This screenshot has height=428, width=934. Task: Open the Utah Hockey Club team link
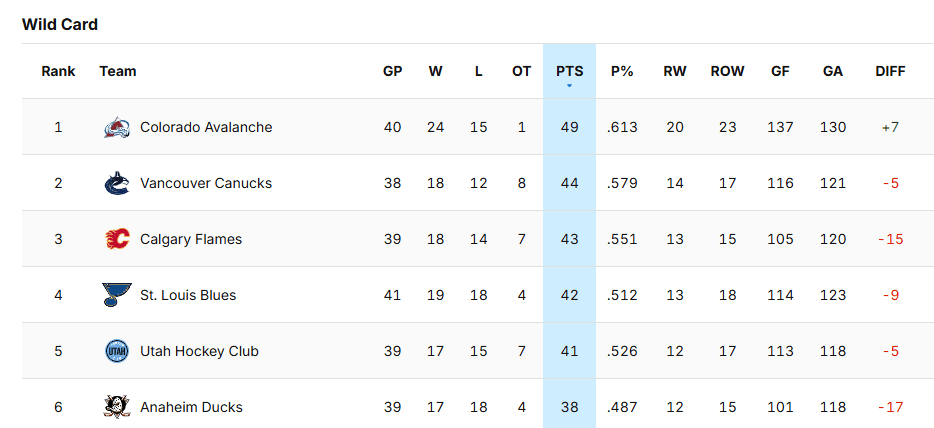[x=199, y=351]
